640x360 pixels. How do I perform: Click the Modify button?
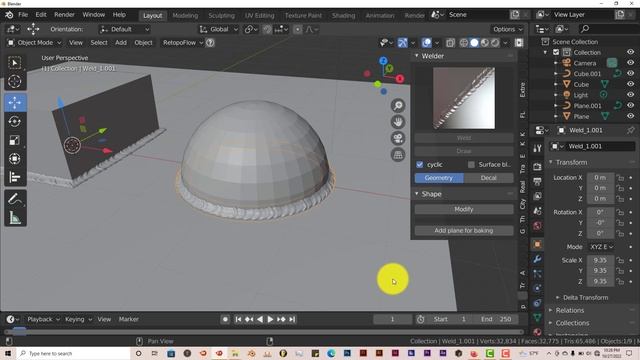(x=464, y=209)
